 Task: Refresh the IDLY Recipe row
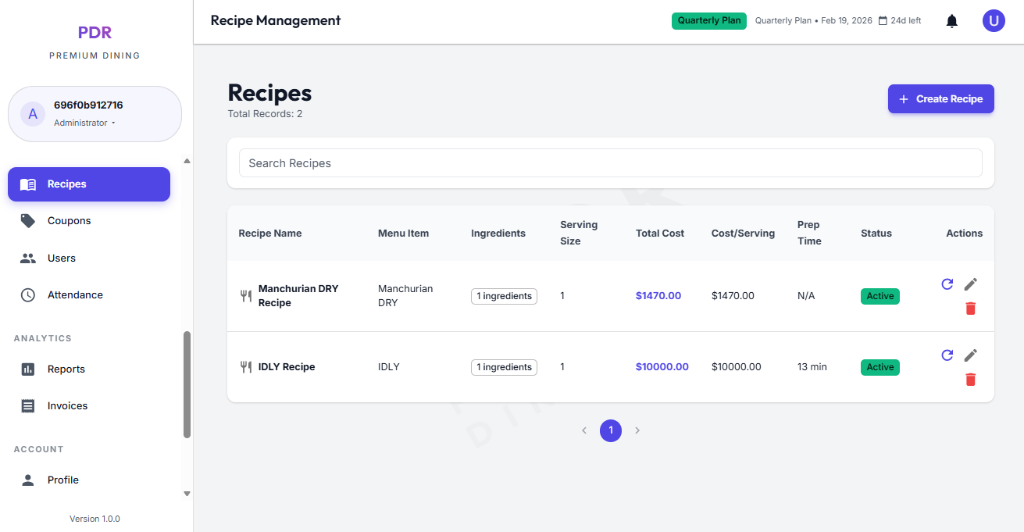coord(947,355)
